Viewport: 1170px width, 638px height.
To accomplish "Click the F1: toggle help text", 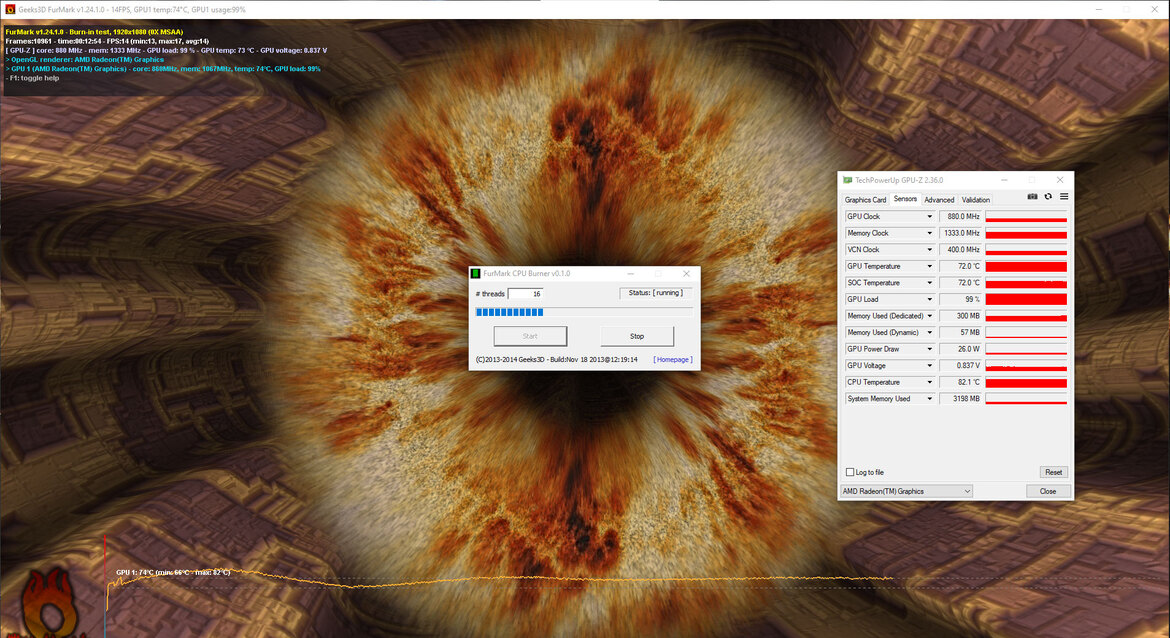I will [32, 78].
